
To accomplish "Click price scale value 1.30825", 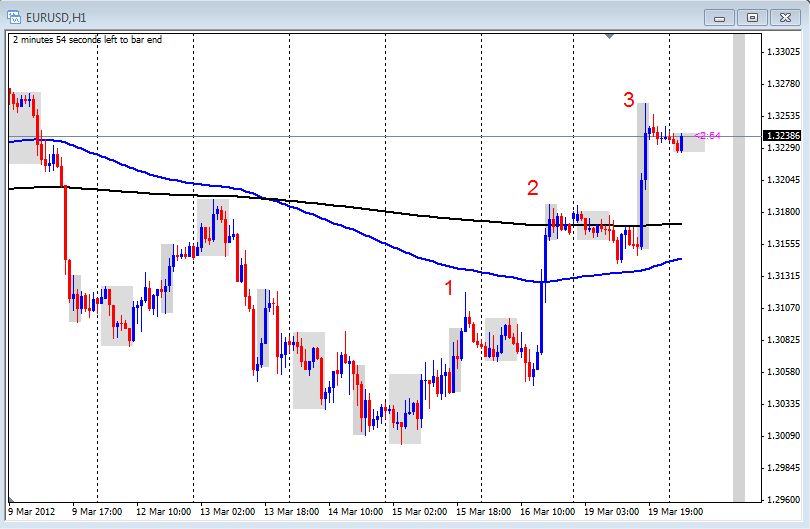I will [783, 340].
